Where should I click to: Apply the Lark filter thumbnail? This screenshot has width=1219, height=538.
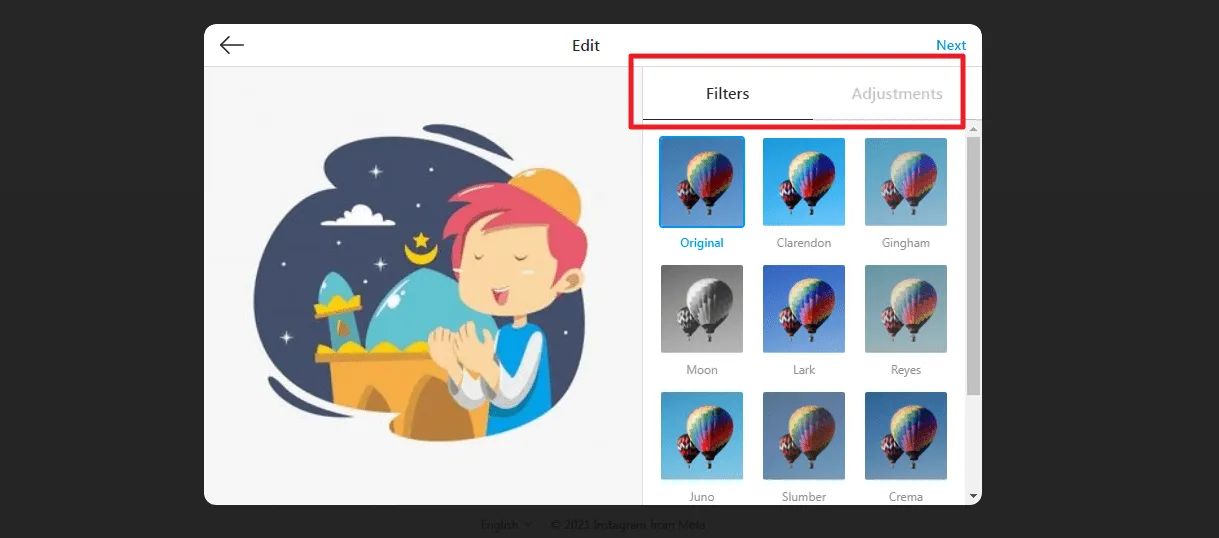point(804,308)
